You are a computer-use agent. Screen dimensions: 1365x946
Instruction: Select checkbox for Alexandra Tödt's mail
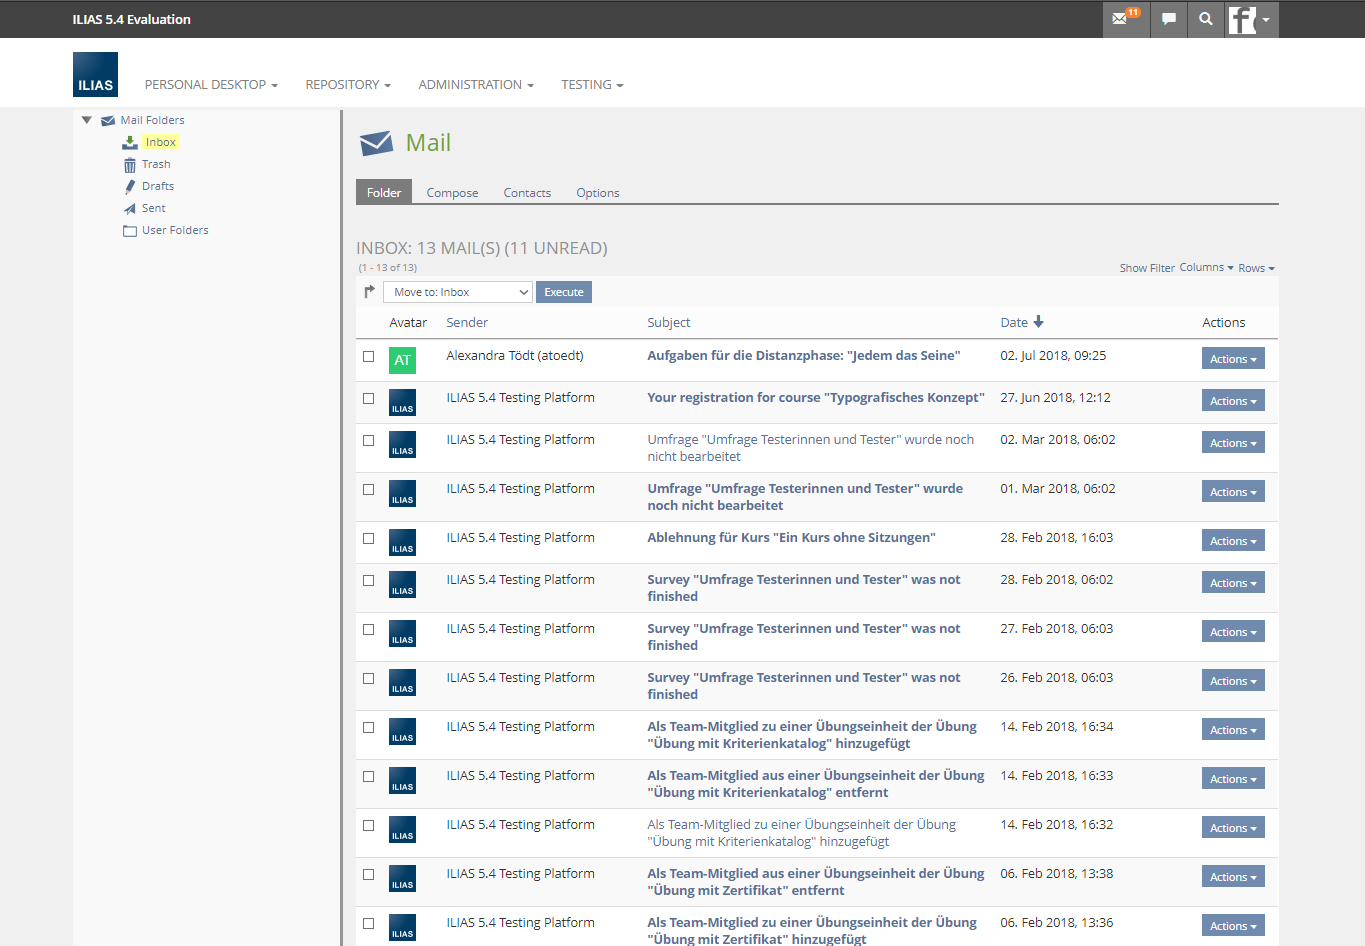[369, 357]
